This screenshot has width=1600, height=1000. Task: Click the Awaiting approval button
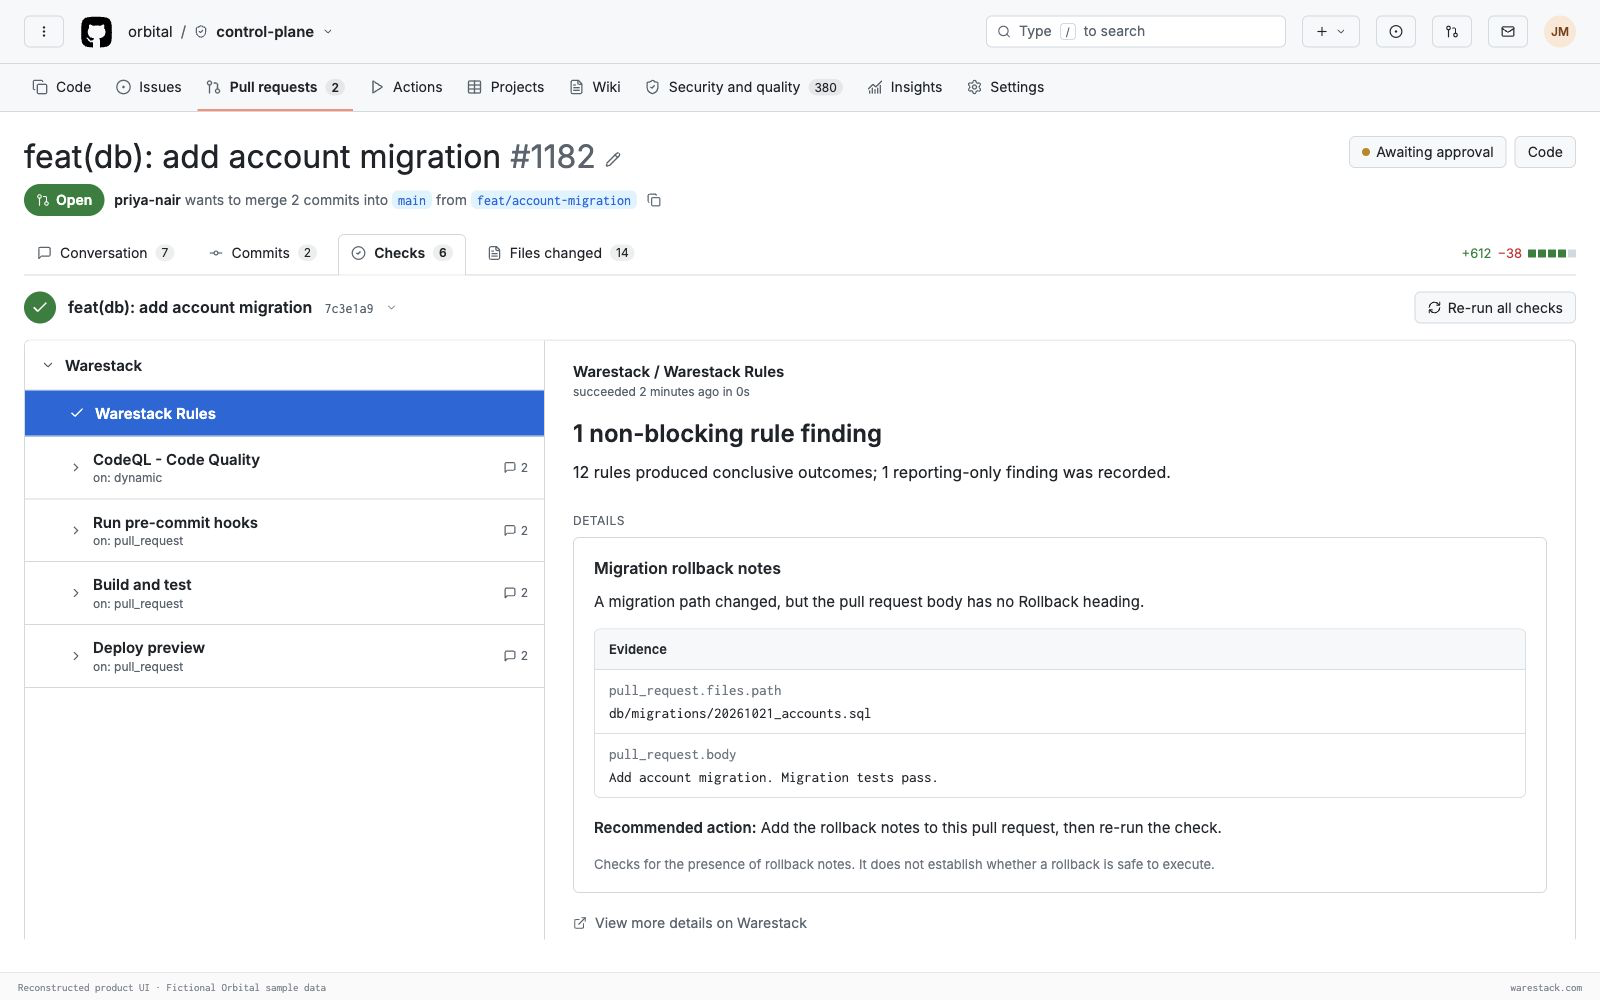[1427, 152]
